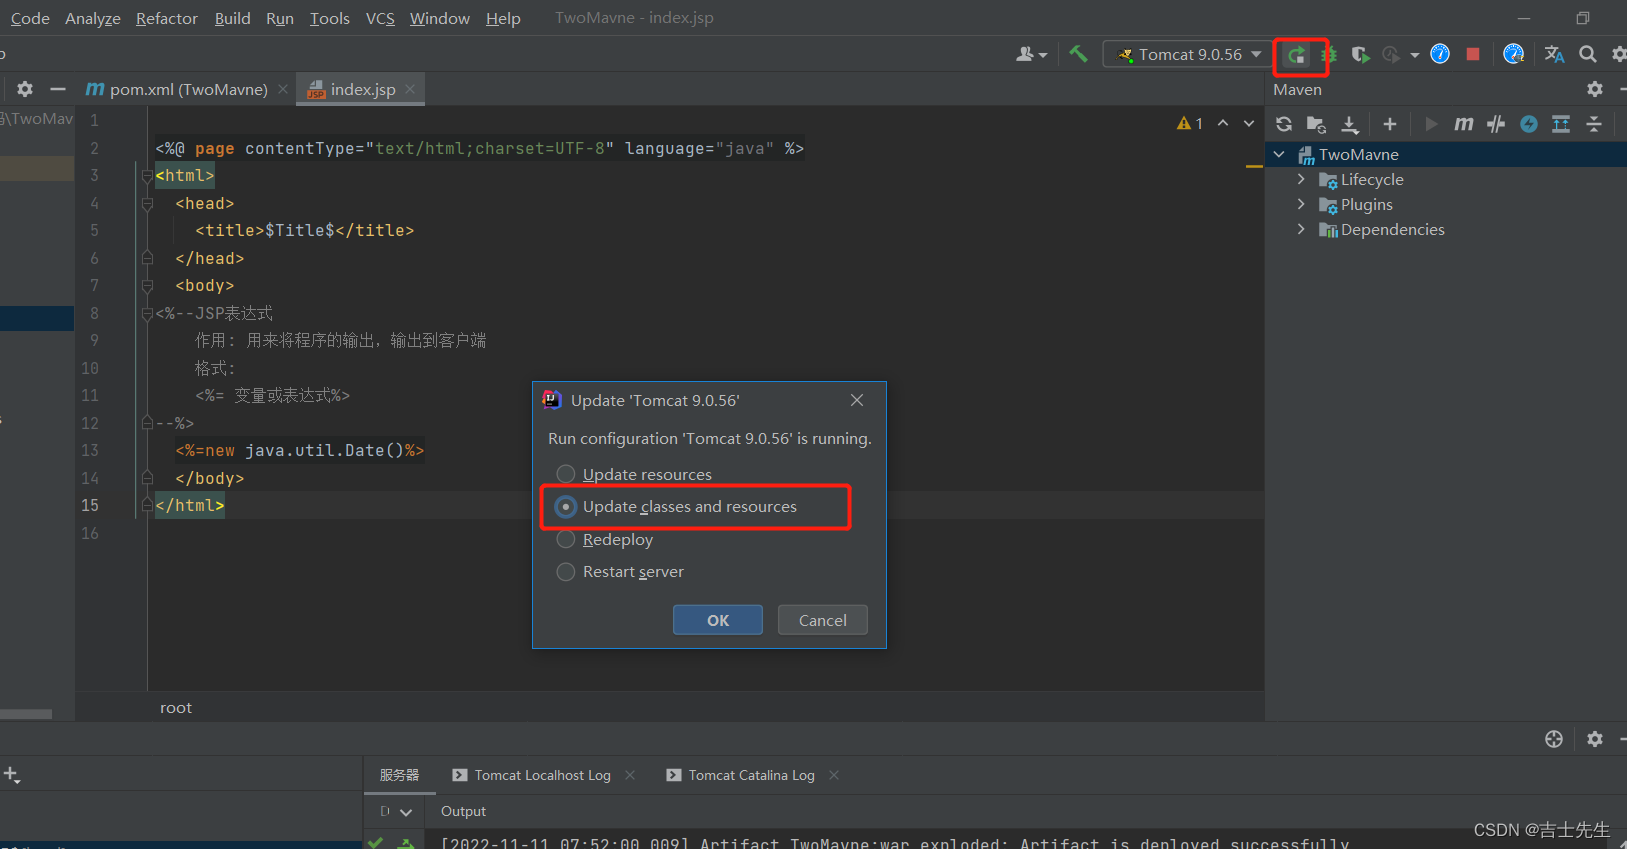The height and width of the screenshot is (849, 1627).
Task: Click the Profile run icon
Action: point(1391,55)
